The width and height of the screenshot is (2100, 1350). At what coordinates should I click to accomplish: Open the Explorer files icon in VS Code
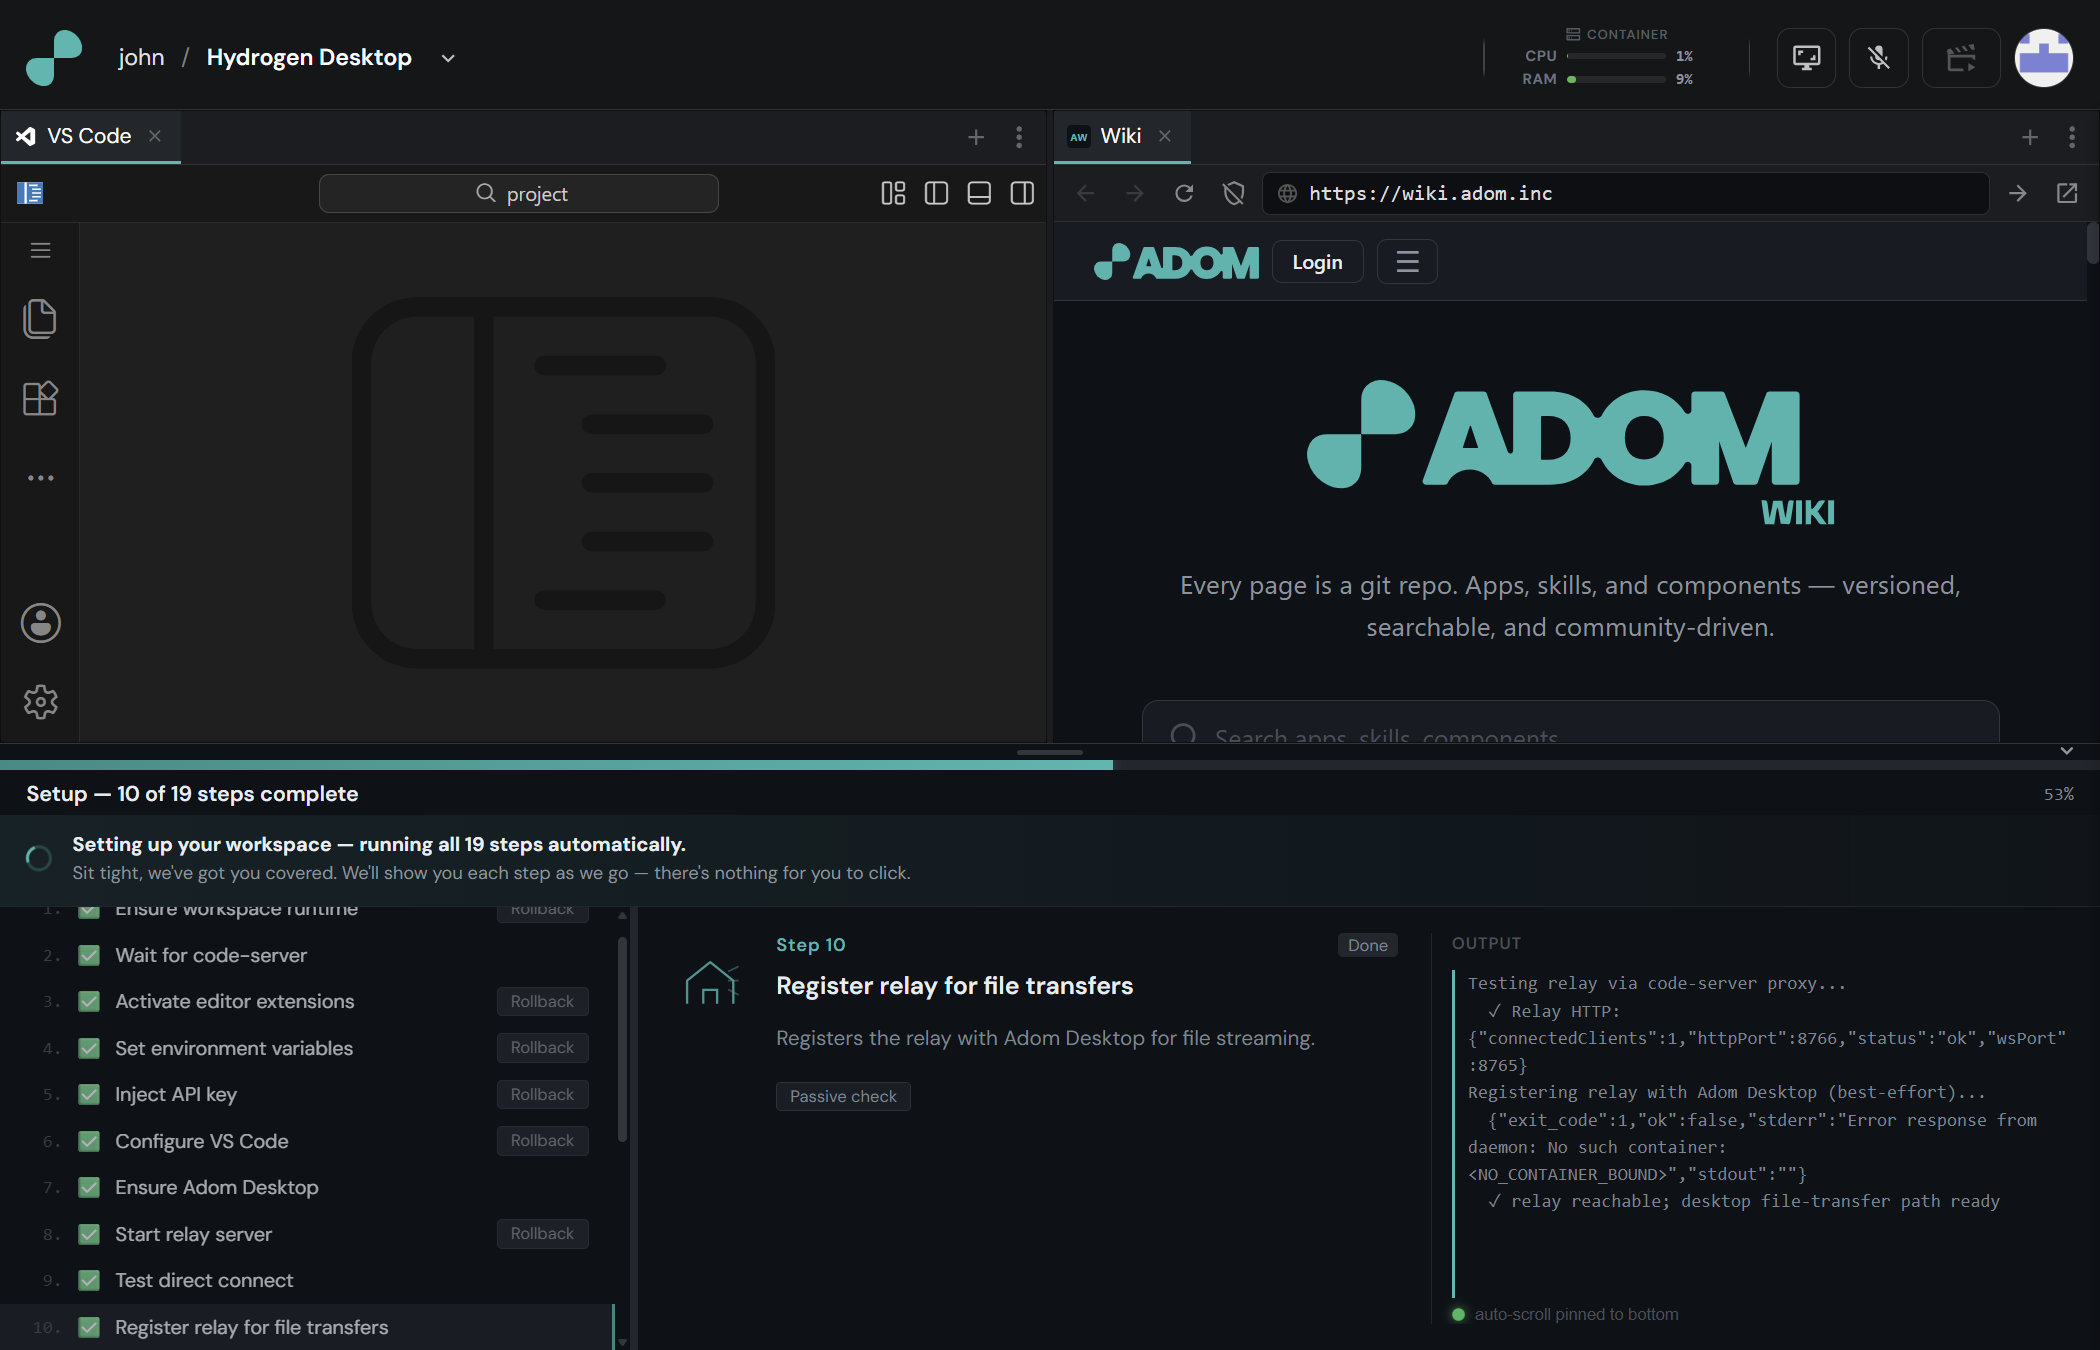(x=40, y=319)
